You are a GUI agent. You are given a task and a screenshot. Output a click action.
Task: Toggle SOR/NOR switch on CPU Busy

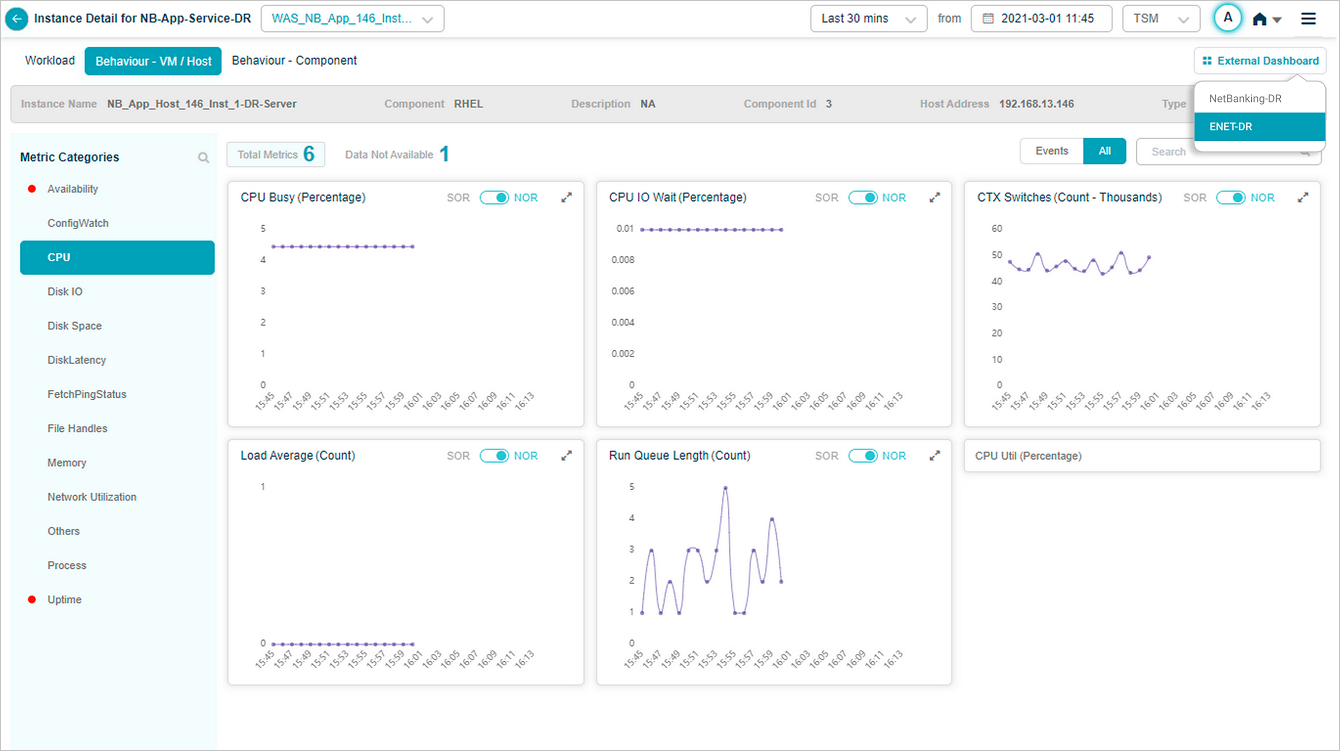(494, 198)
